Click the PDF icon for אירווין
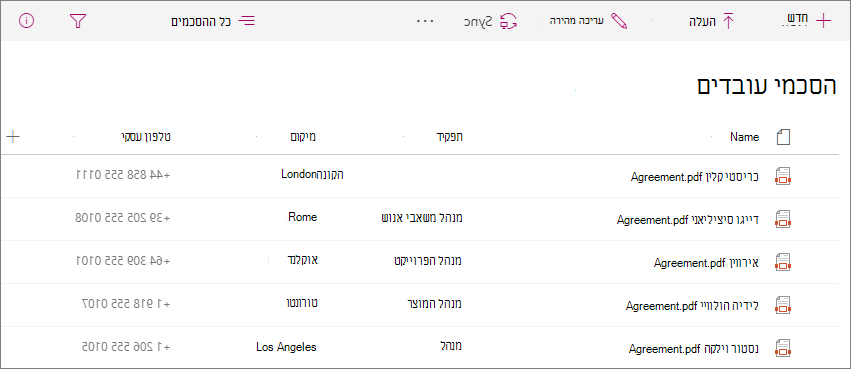Viewport: 851px width, 369px height. click(783, 263)
